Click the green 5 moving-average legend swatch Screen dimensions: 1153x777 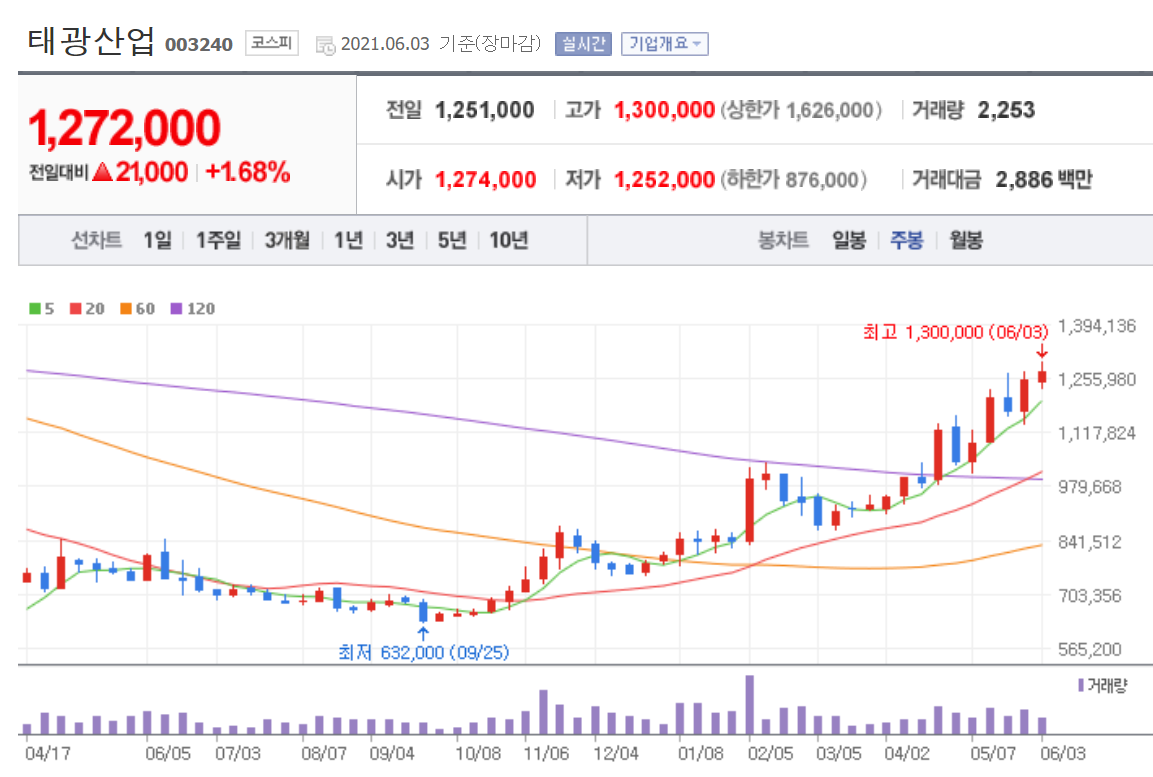point(35,309)
